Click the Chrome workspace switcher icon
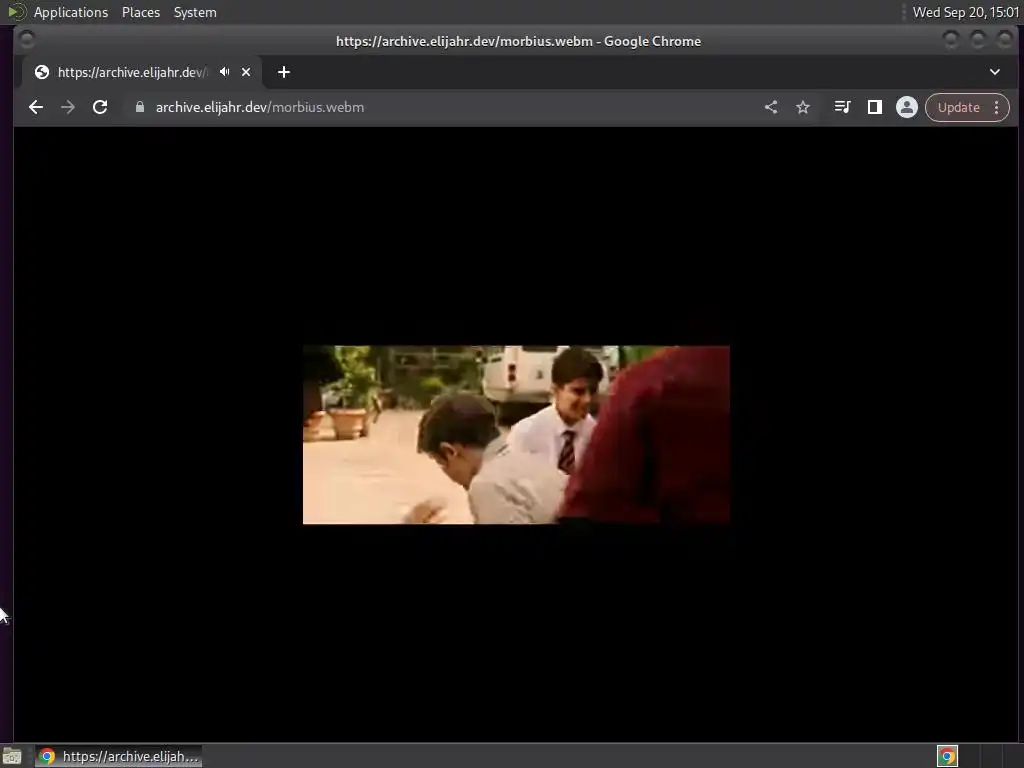Image resolution: width=1024 pixels, height=768 pixels. pos(948,756)
